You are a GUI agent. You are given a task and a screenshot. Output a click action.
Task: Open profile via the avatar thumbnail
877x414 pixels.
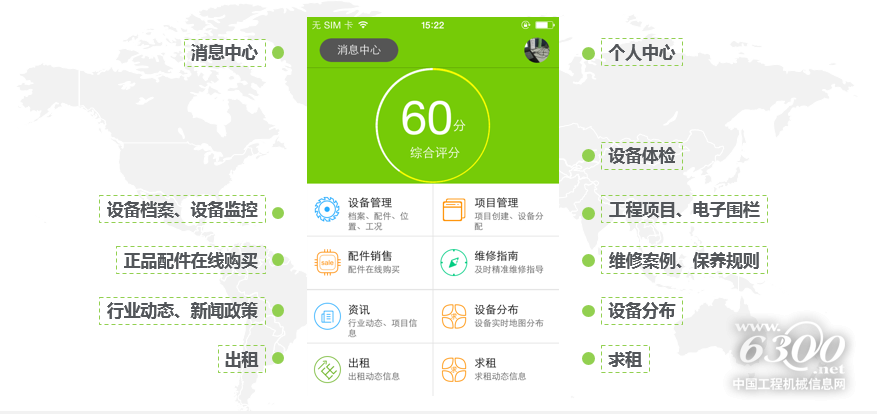pyautogui.click(x=536, y=50)
